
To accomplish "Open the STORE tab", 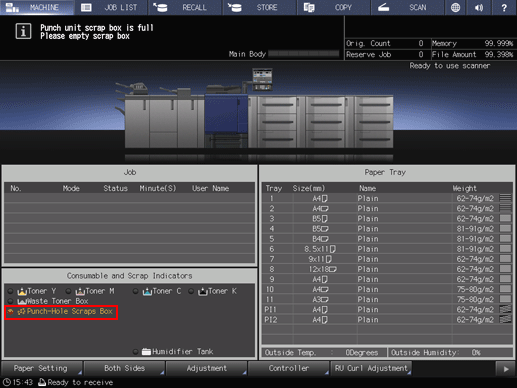I will [x=259, y=7].
